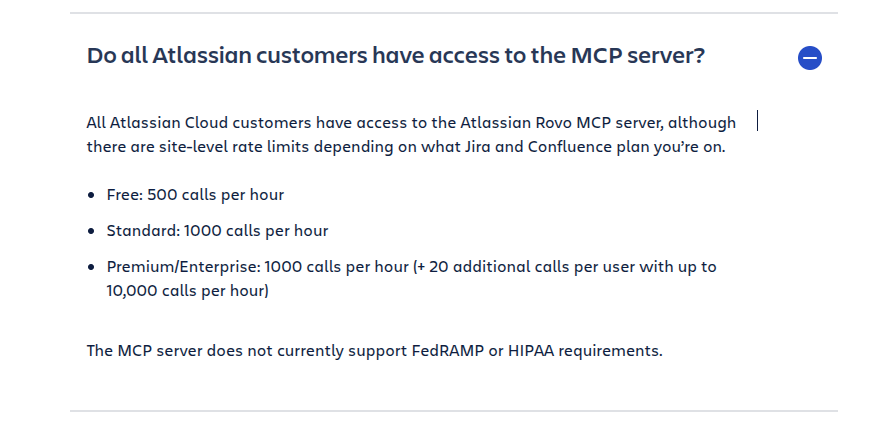Click the bullet dot before 'Standard'
This screenshot has height=428, width=890.
(x=91, y=231)
